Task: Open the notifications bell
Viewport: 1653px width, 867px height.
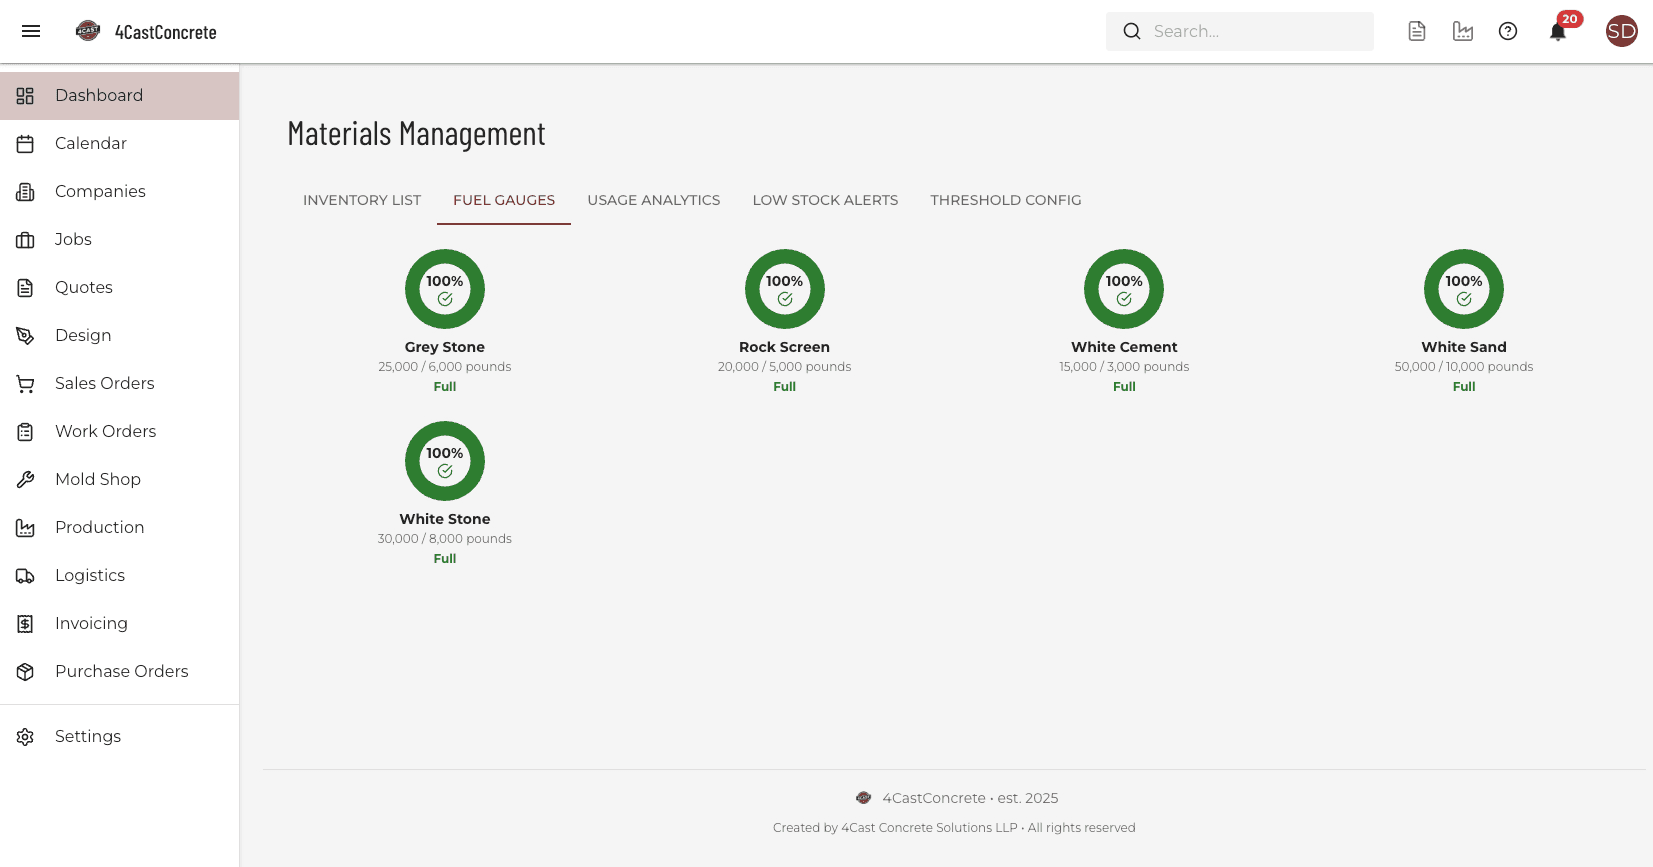Action: [1557, 32]
